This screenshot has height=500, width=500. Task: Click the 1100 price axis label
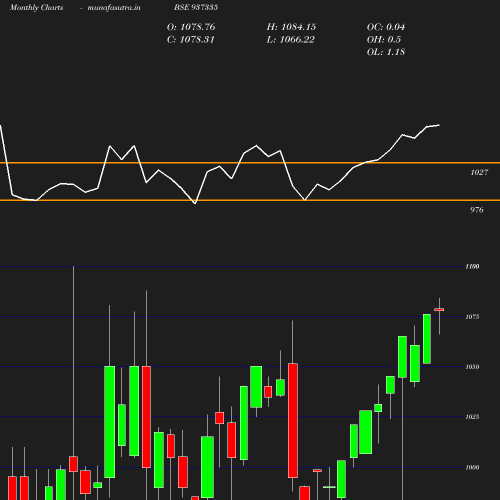(472, 266)
